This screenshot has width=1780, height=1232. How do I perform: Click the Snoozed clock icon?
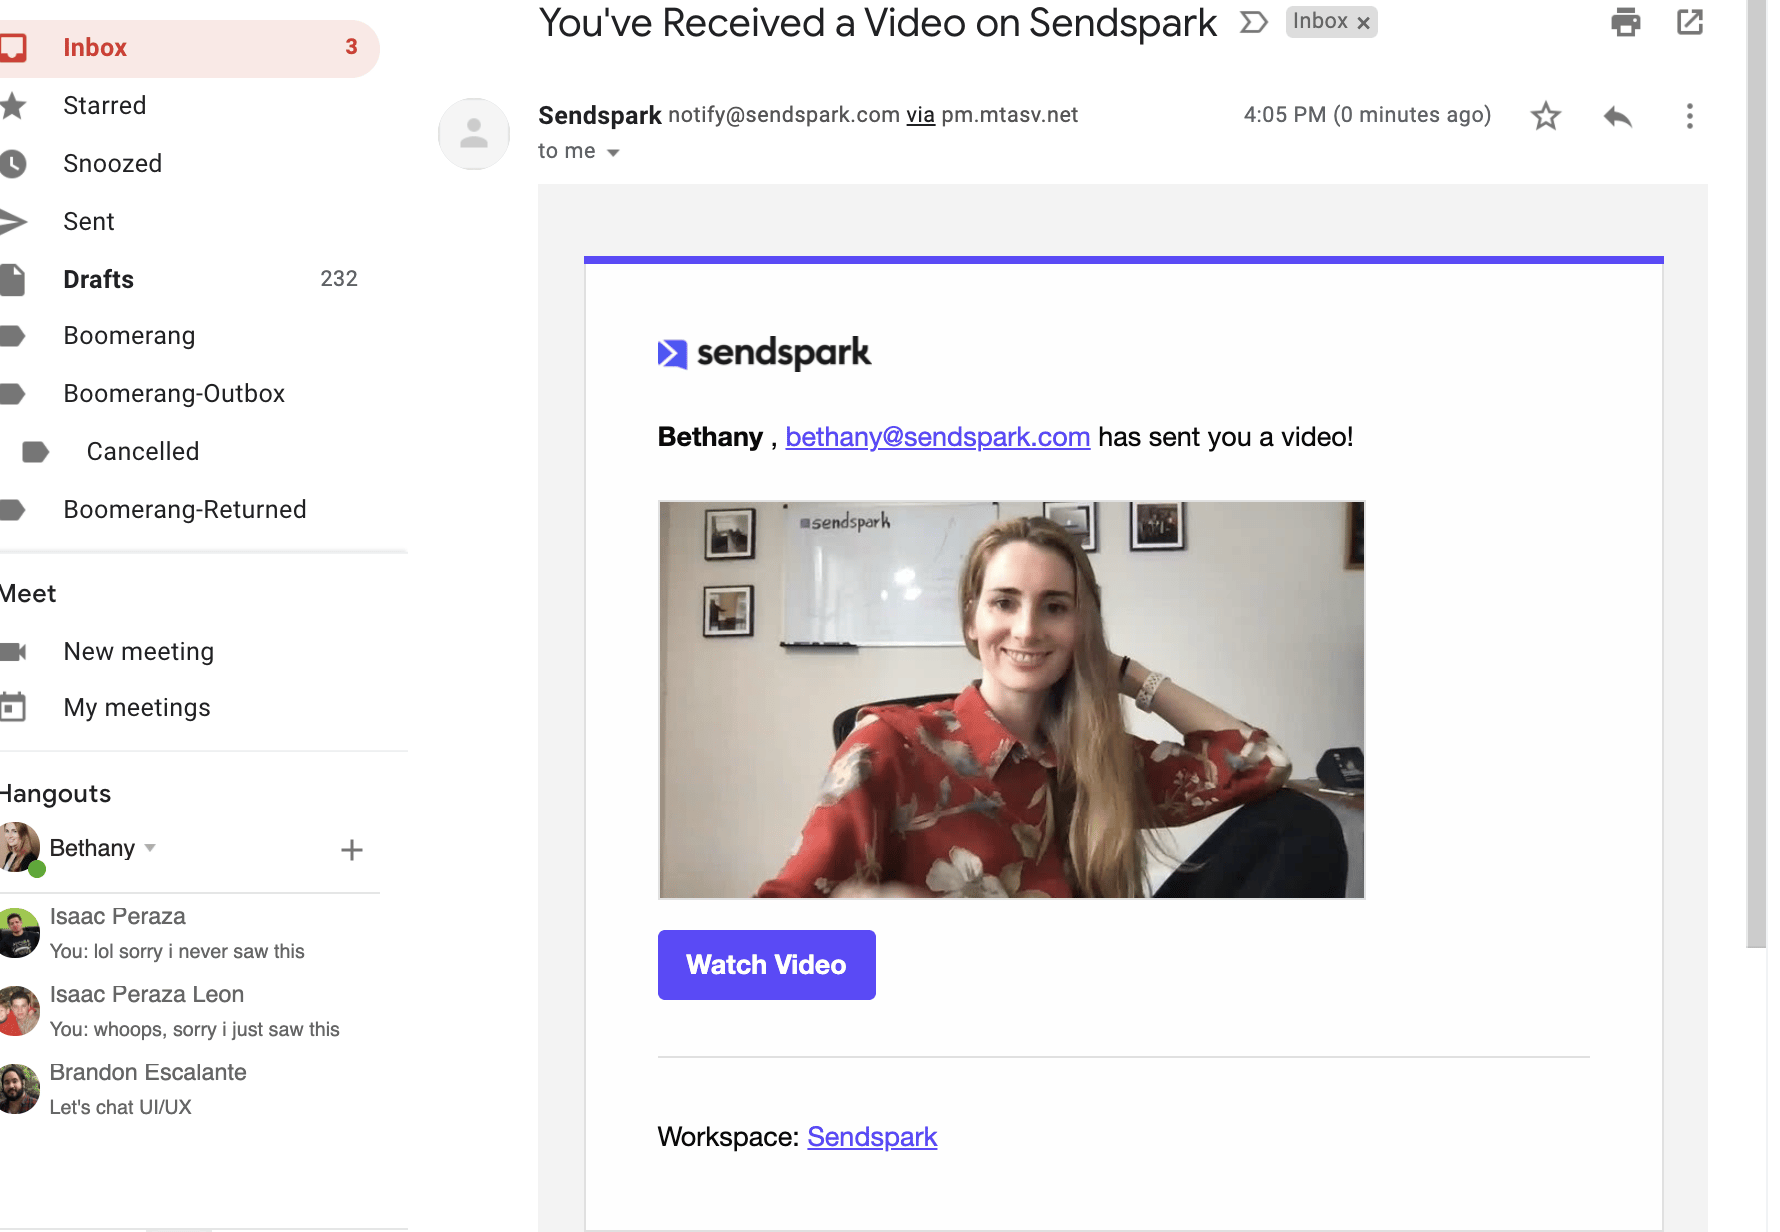coord(12,164)
